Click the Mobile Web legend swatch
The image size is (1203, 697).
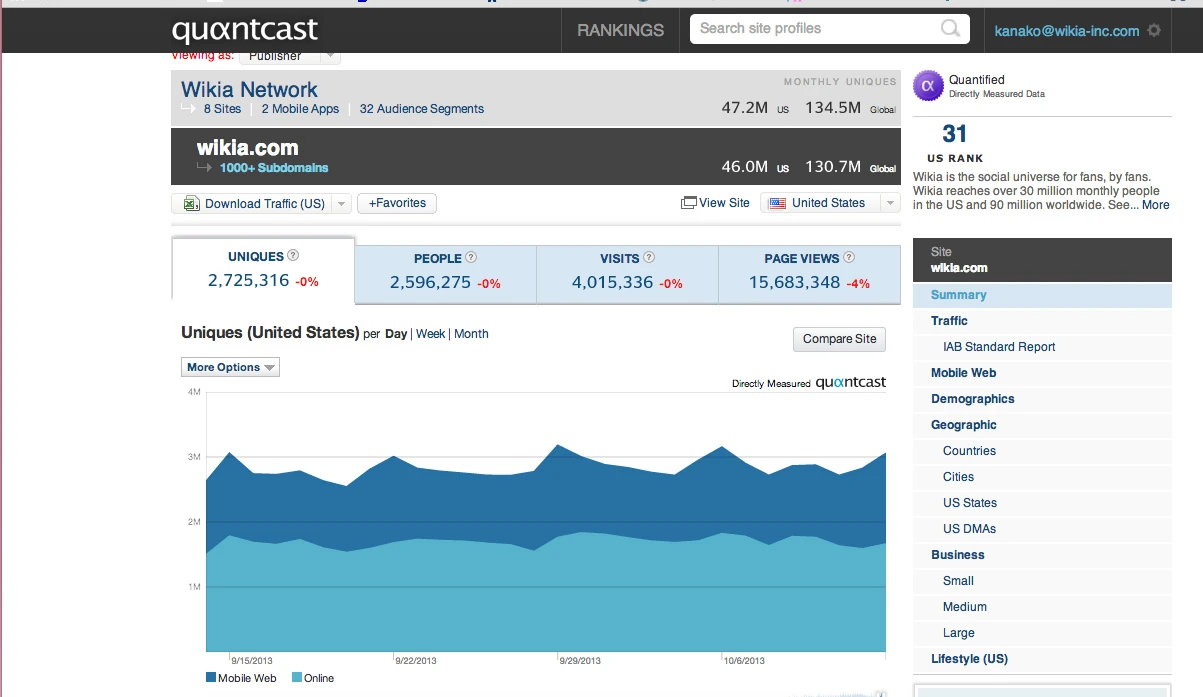pos(211,678)
